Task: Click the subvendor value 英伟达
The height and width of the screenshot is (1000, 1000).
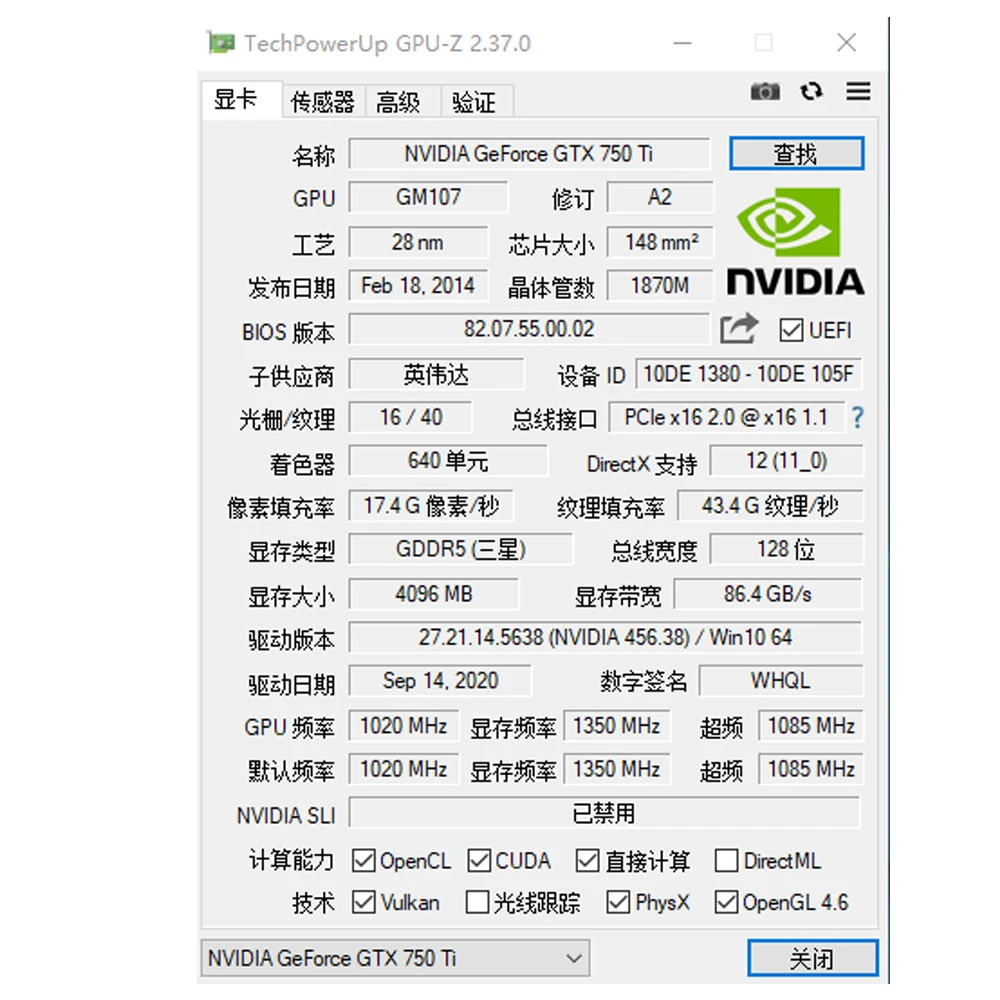Action: click(436, 374)
